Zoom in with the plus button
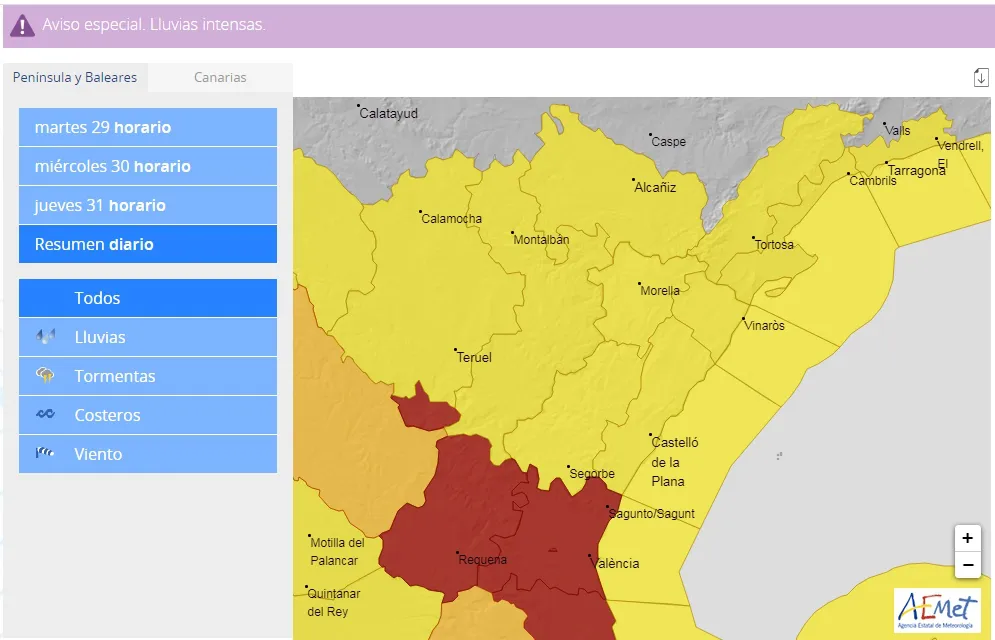Viewport: 995px width, 640px height. pyautogui.click(x=967, y=538)
